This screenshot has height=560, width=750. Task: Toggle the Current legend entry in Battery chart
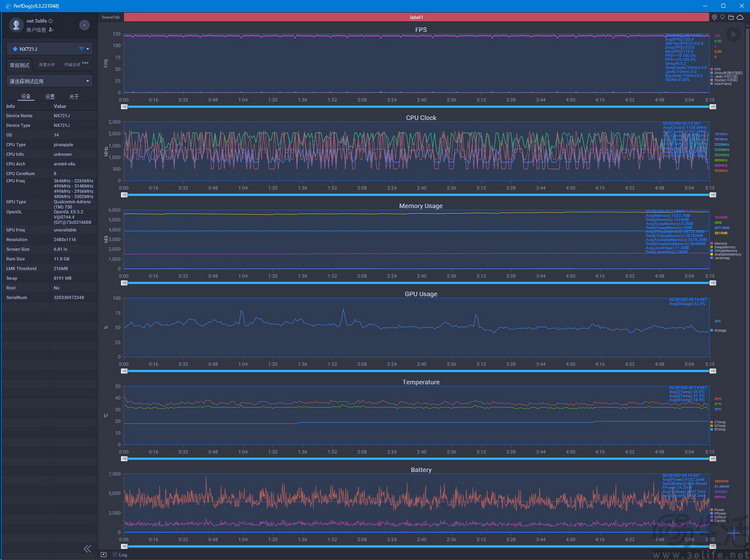click(x=718, y=520)
